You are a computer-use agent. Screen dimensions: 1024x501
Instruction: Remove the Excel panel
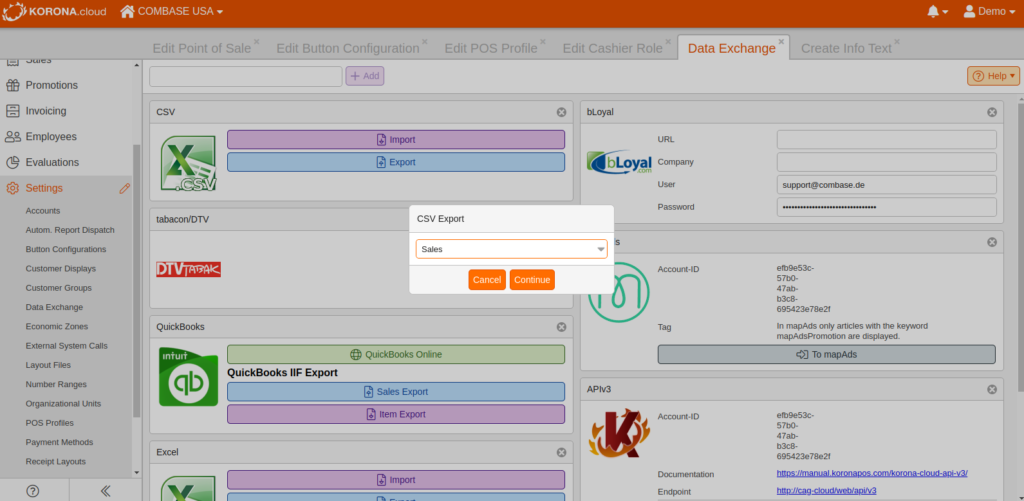(561, 452)
